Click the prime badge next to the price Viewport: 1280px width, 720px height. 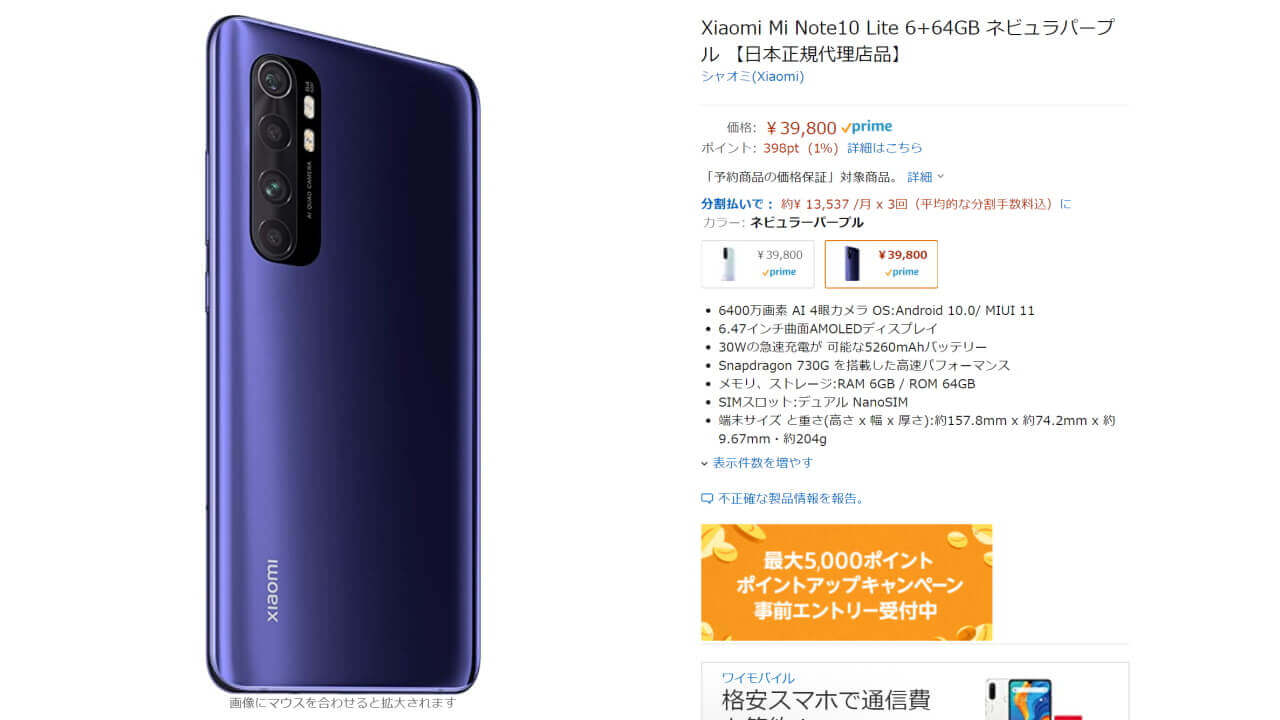(x=867, y=127)
